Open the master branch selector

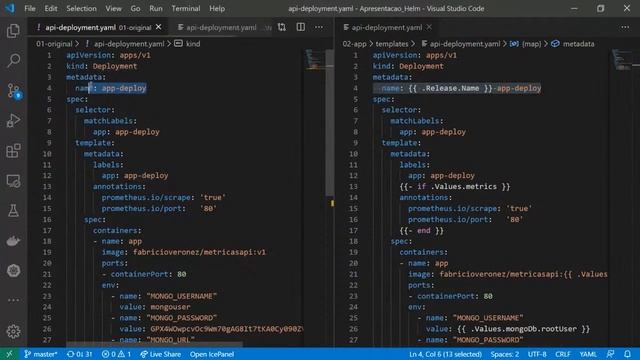tap(40, 354)
